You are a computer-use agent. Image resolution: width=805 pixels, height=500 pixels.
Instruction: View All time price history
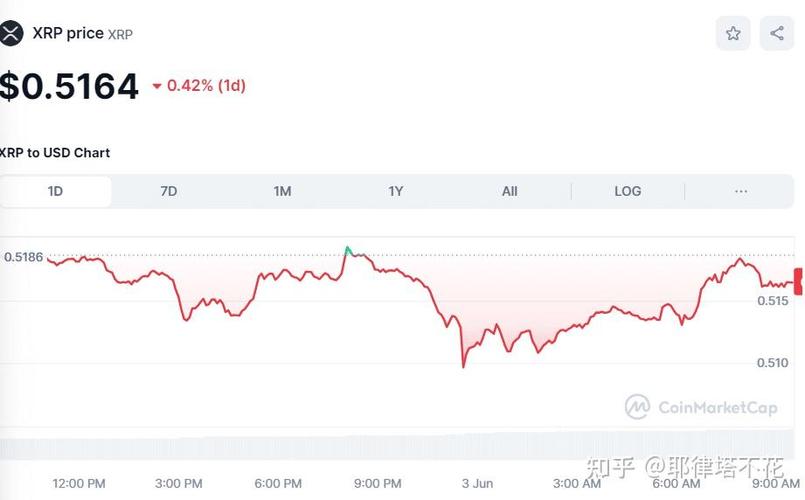(509, 191)
